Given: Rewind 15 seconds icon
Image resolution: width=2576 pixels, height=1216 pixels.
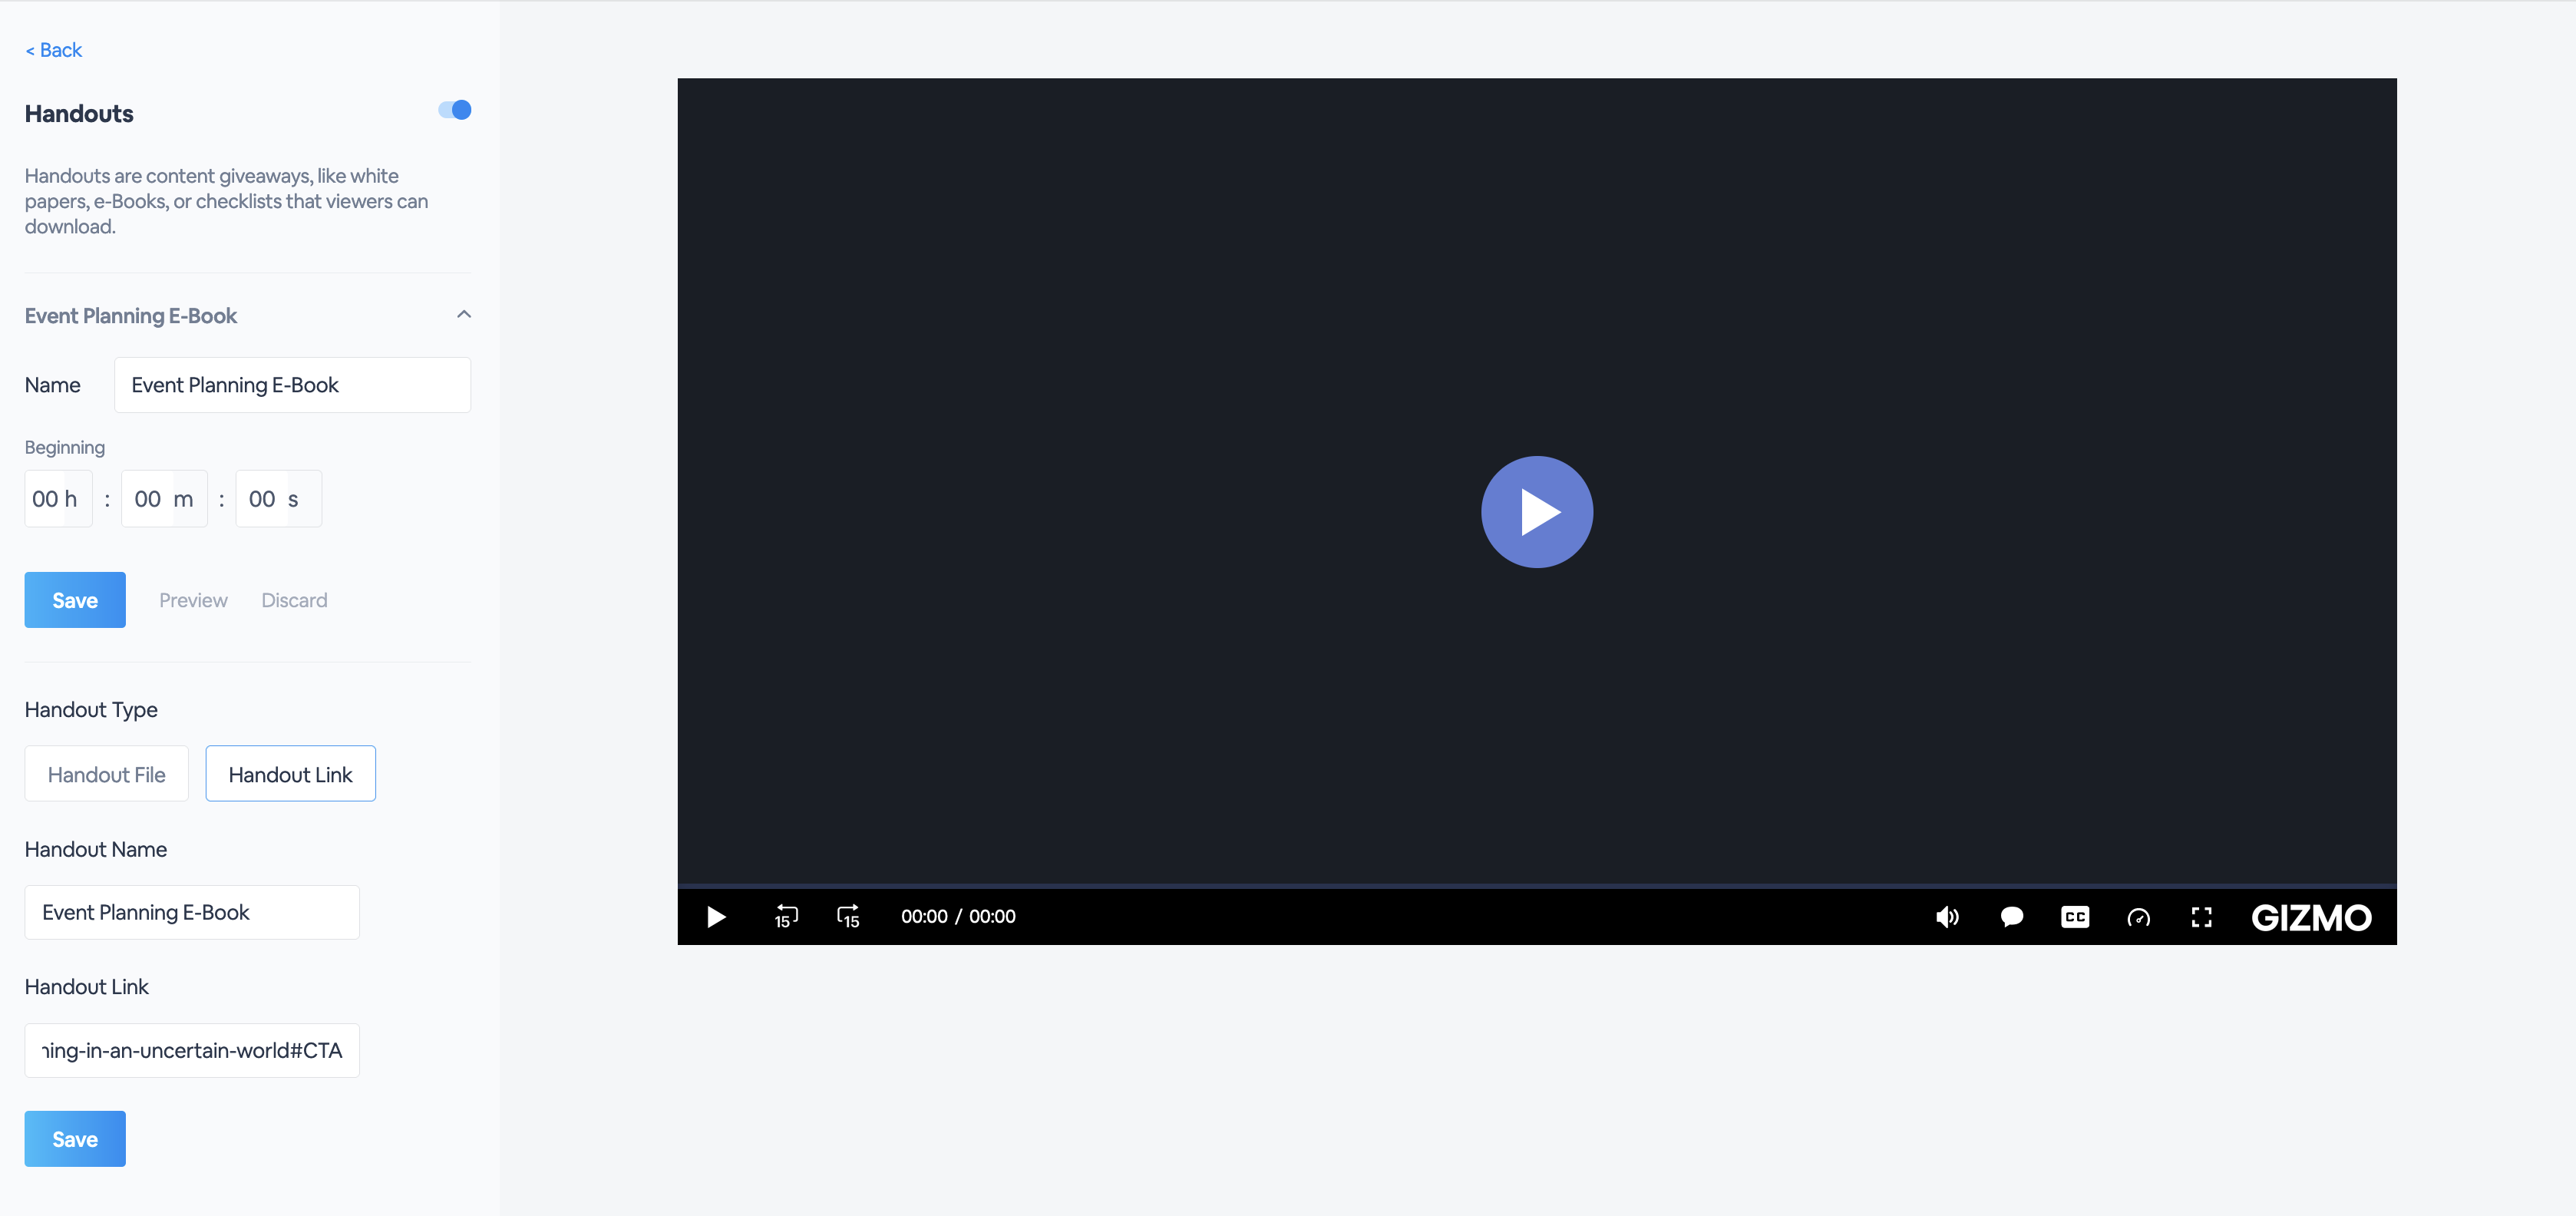Looking at the screenshot, I should 786,916.
